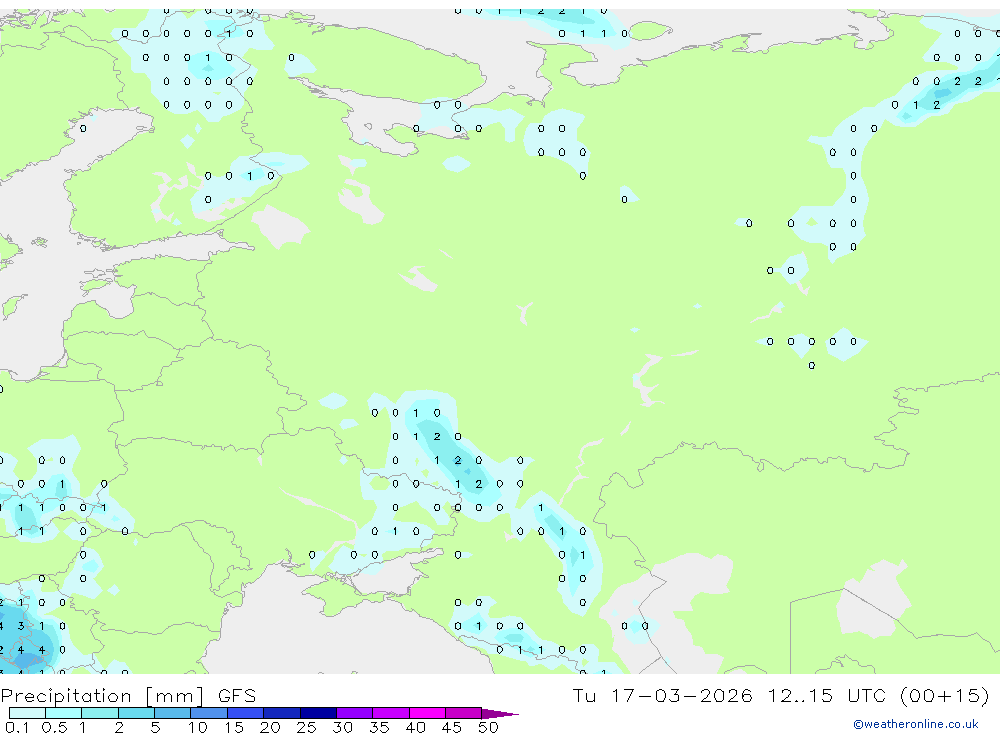
Task: Select the 40–45 mm magenta legend swatch
Action: click(427, 713)
